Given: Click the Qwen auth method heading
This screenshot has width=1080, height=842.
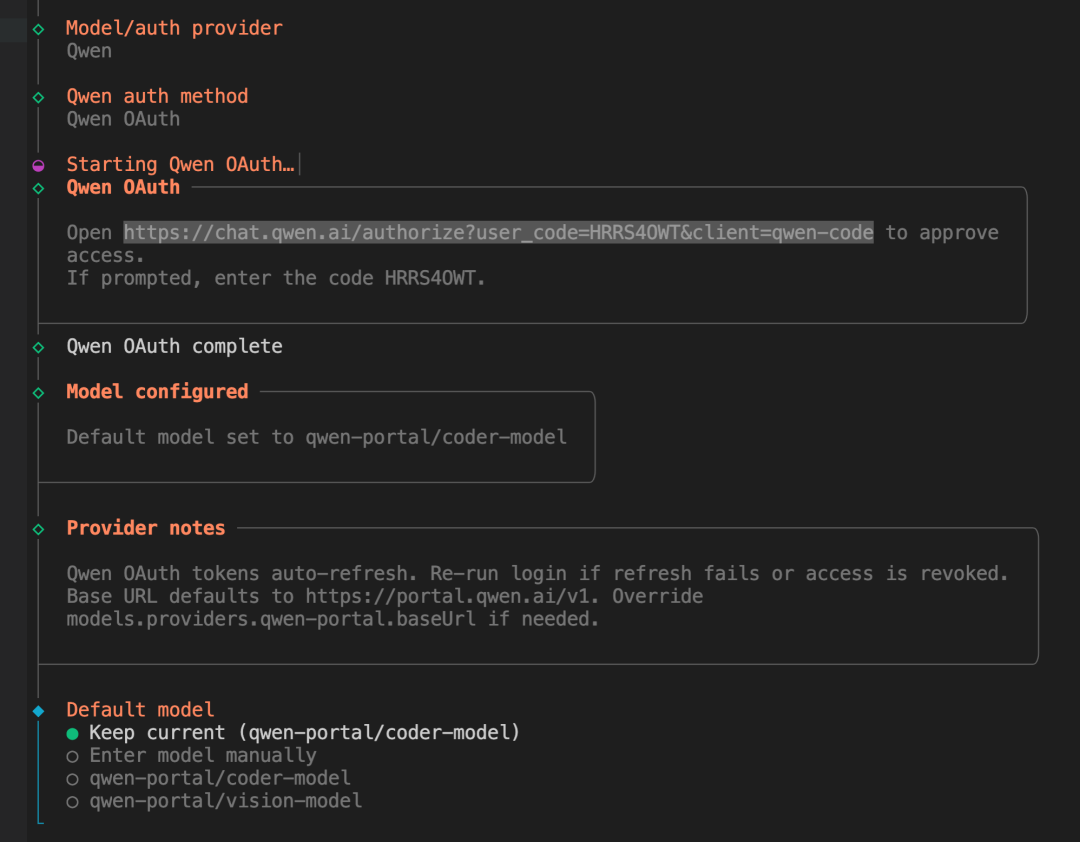Looking at the screenshot, I should point(157,96).
